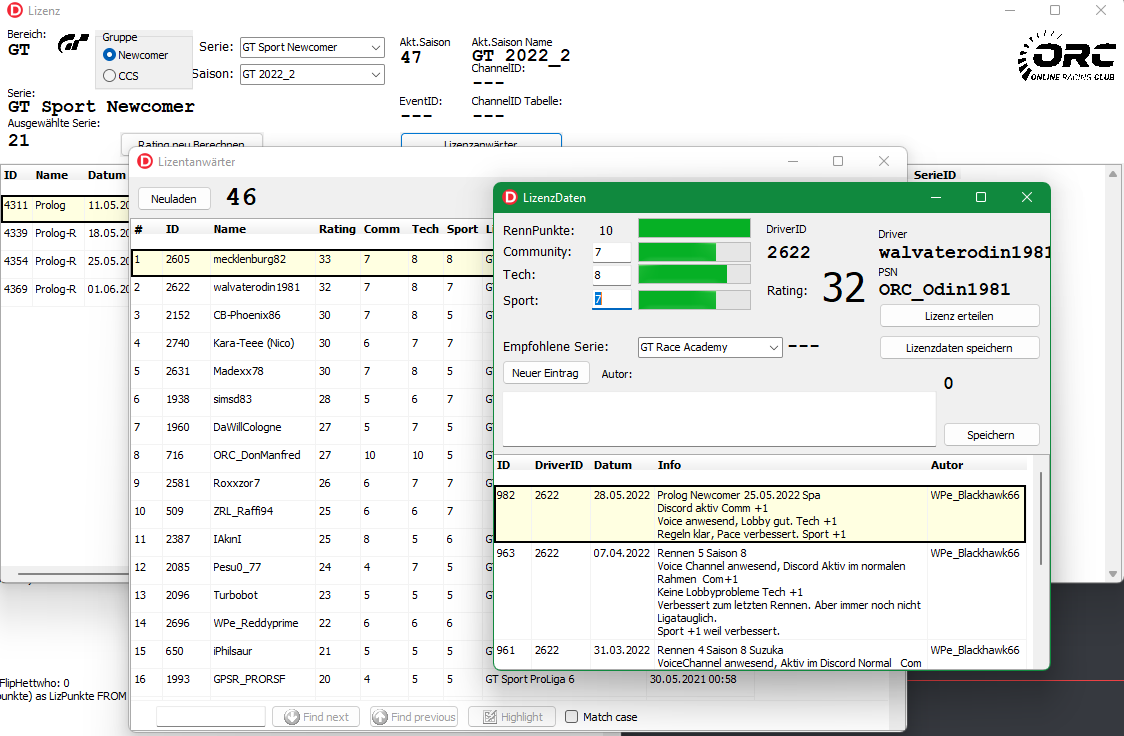The width and height of the screenshot is (1124, 736).
Task: Click the Neuladen button
Action: point(174,198)
